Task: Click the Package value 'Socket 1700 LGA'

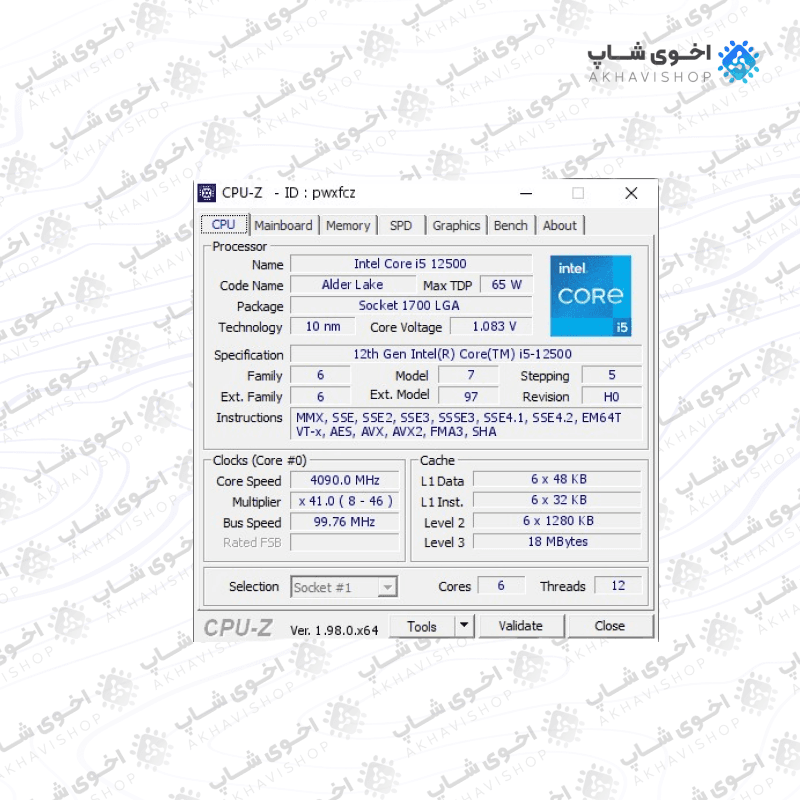Action: (x=411, y=306)
